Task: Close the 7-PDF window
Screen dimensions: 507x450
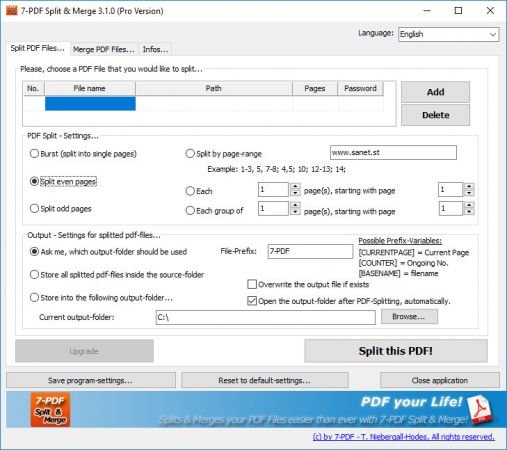Action: point(490,11)
